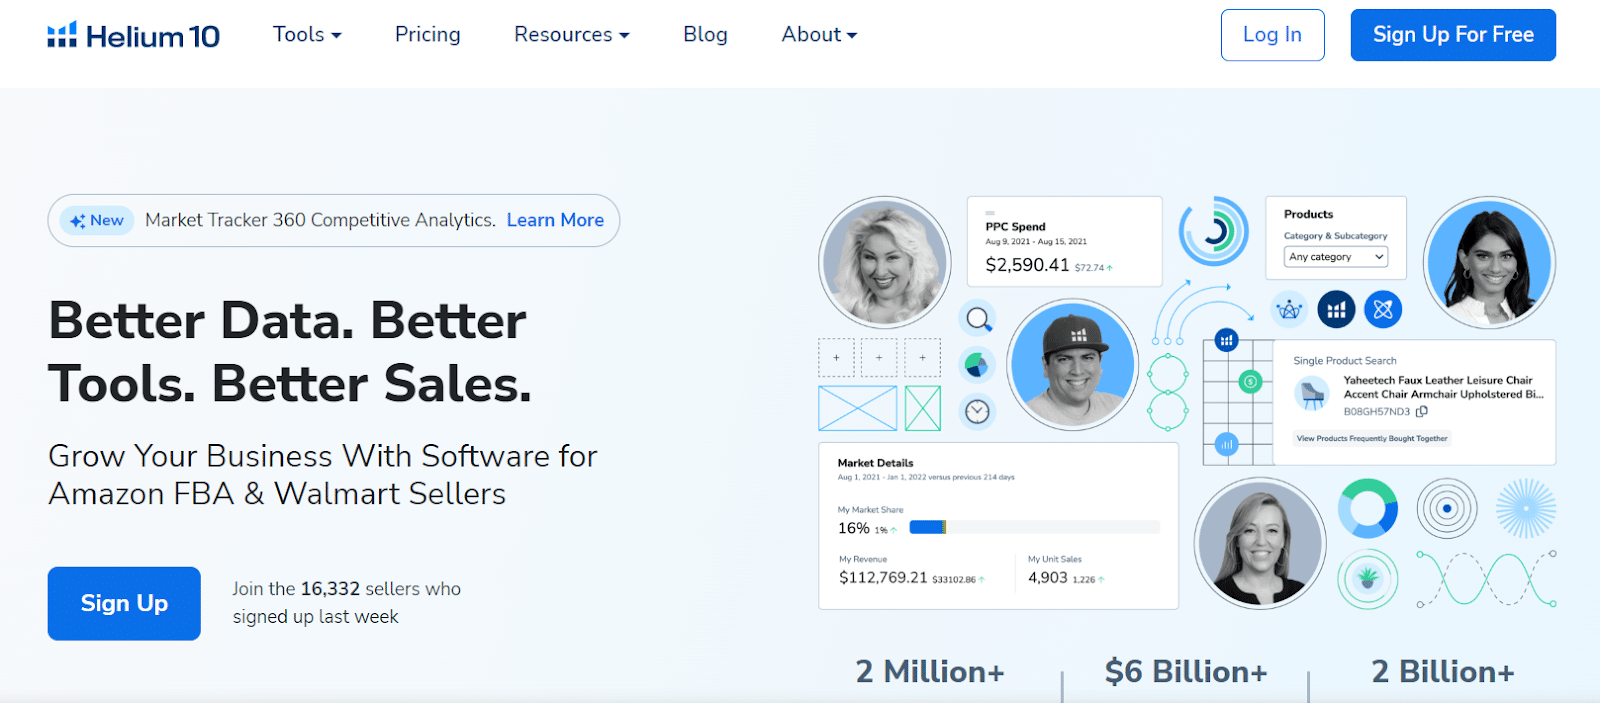Open the Any category dropdown
This screenshot has width=1600, height=707.
click(1335, 257)
